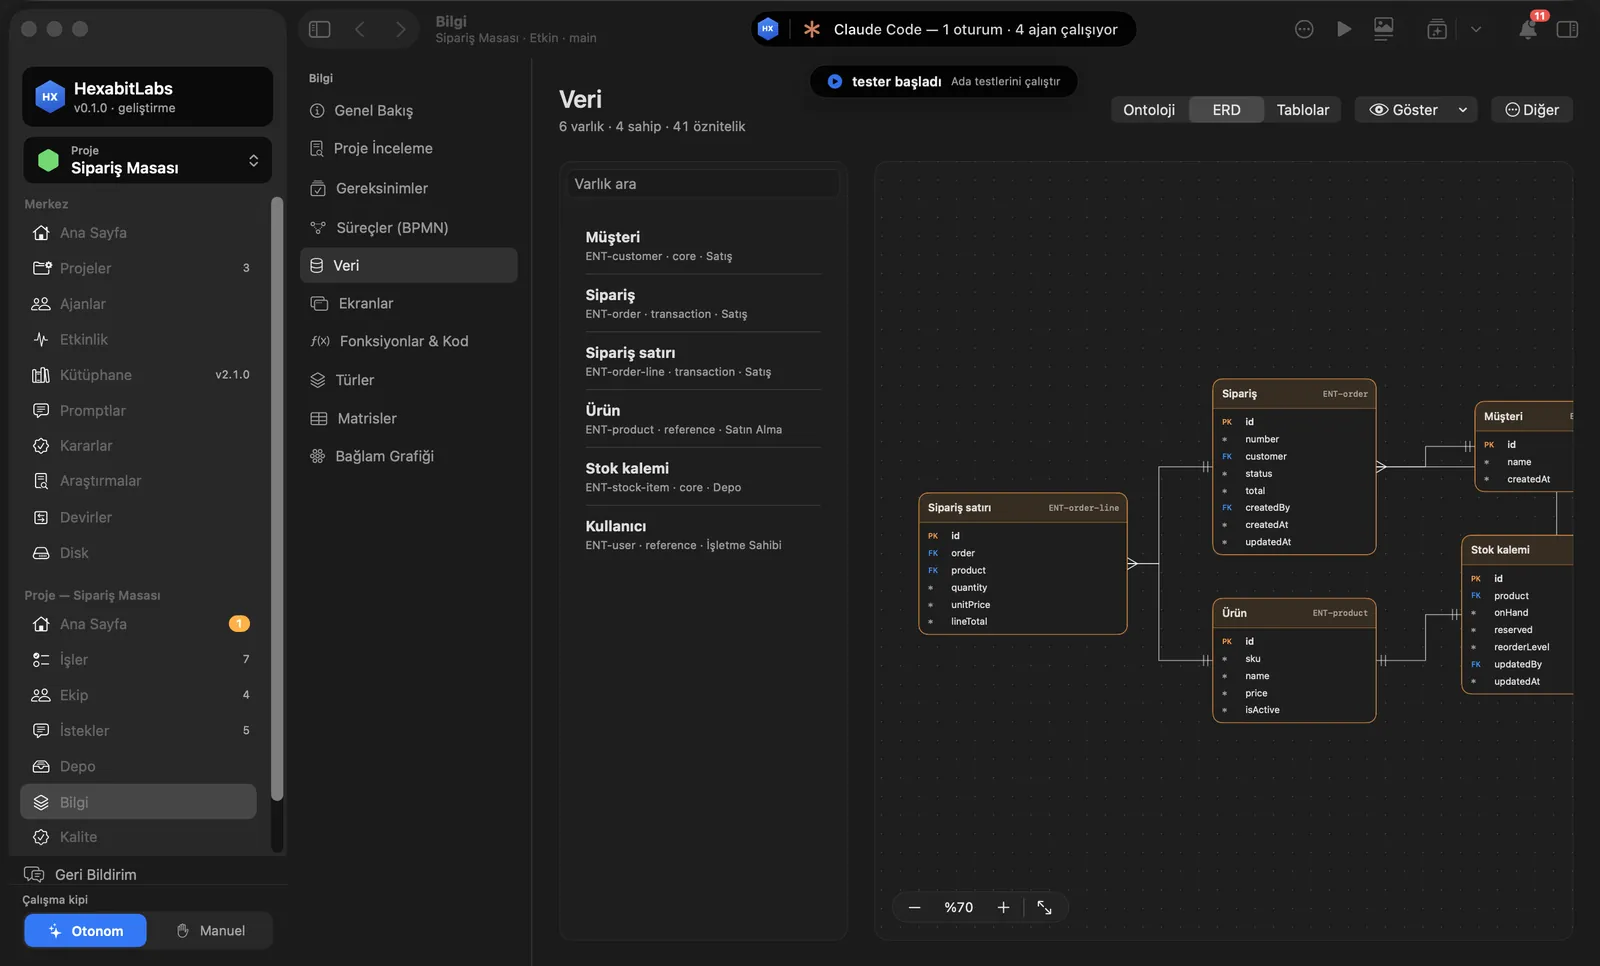This screenshot has width=1600, height=966.
Task: Open Gereksinimler requirements item
Action: (x=409, y=189)
